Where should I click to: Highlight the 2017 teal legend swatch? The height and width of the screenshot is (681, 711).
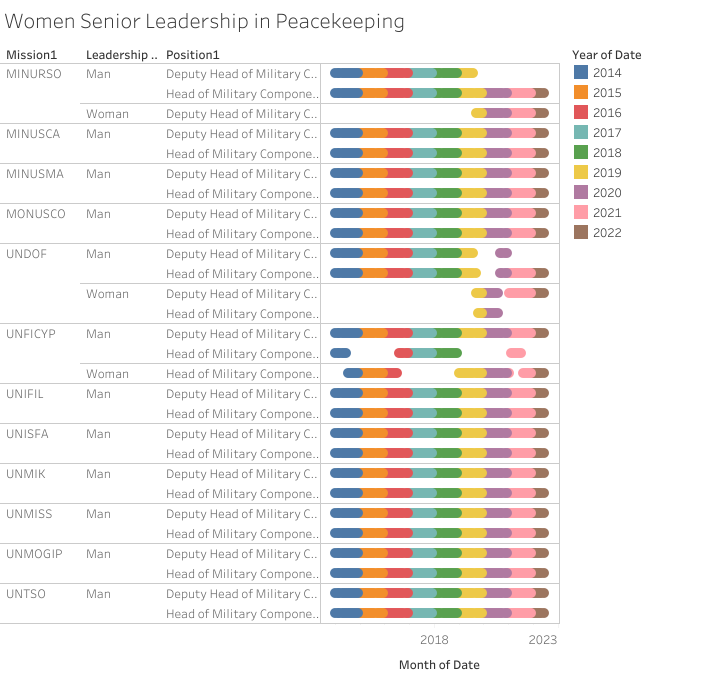[581, 133]
